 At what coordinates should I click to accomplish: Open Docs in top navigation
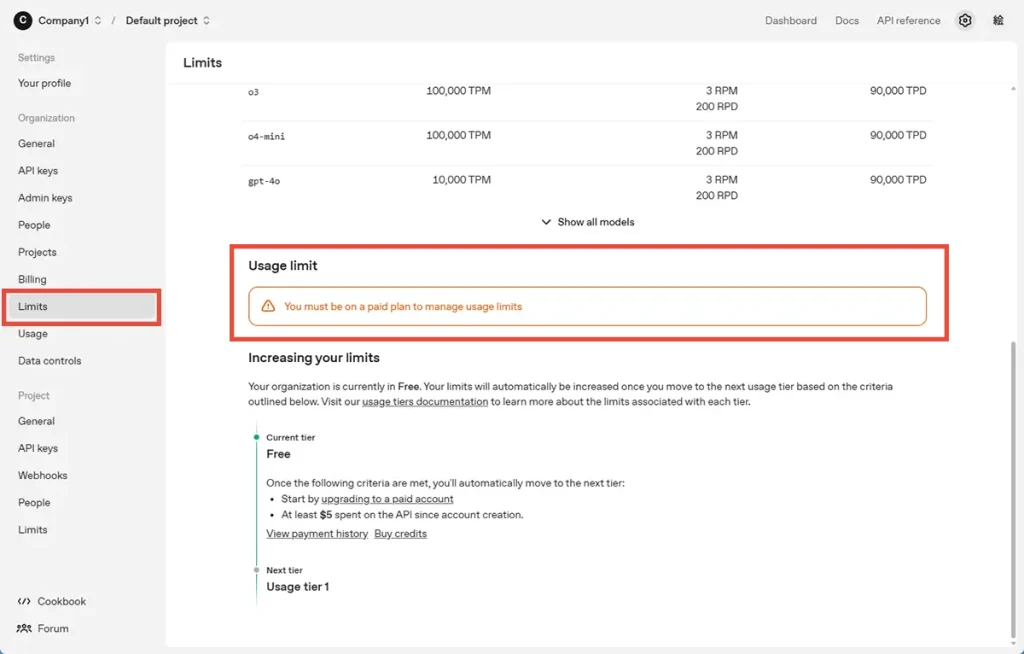847,20
